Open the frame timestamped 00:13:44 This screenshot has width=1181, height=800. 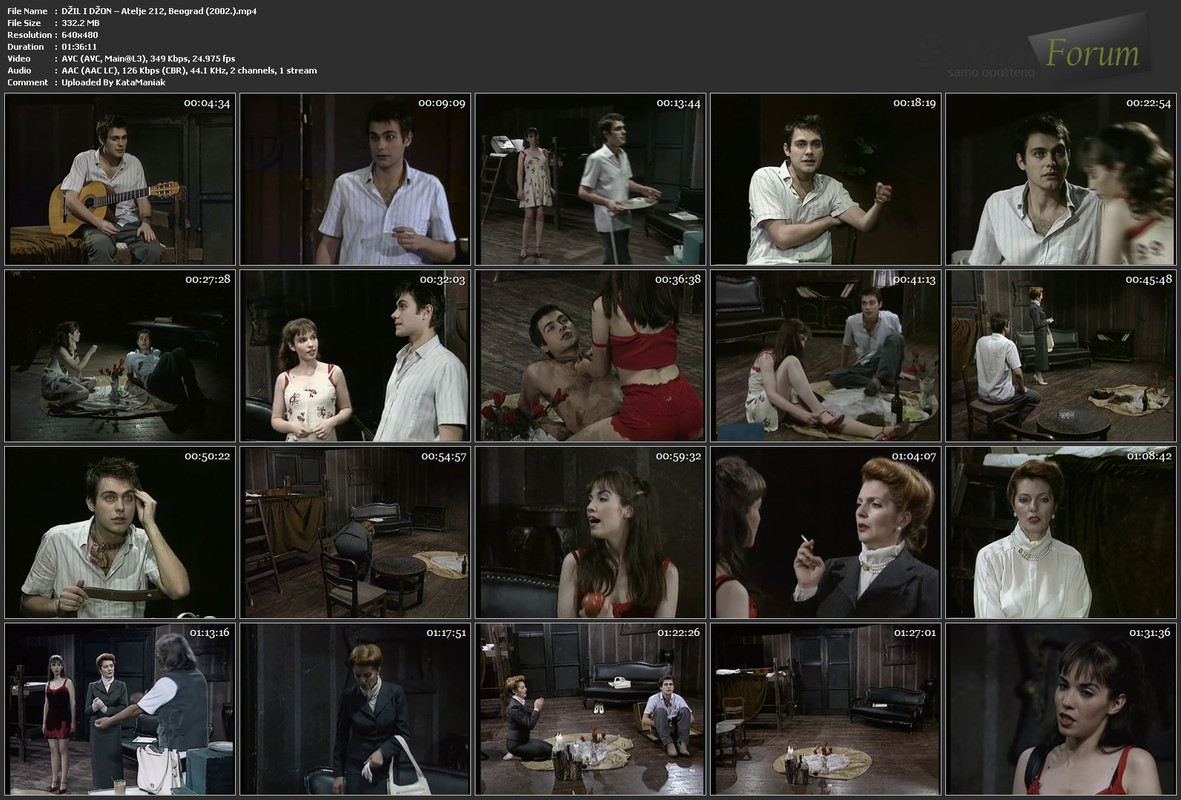[590, 179]
